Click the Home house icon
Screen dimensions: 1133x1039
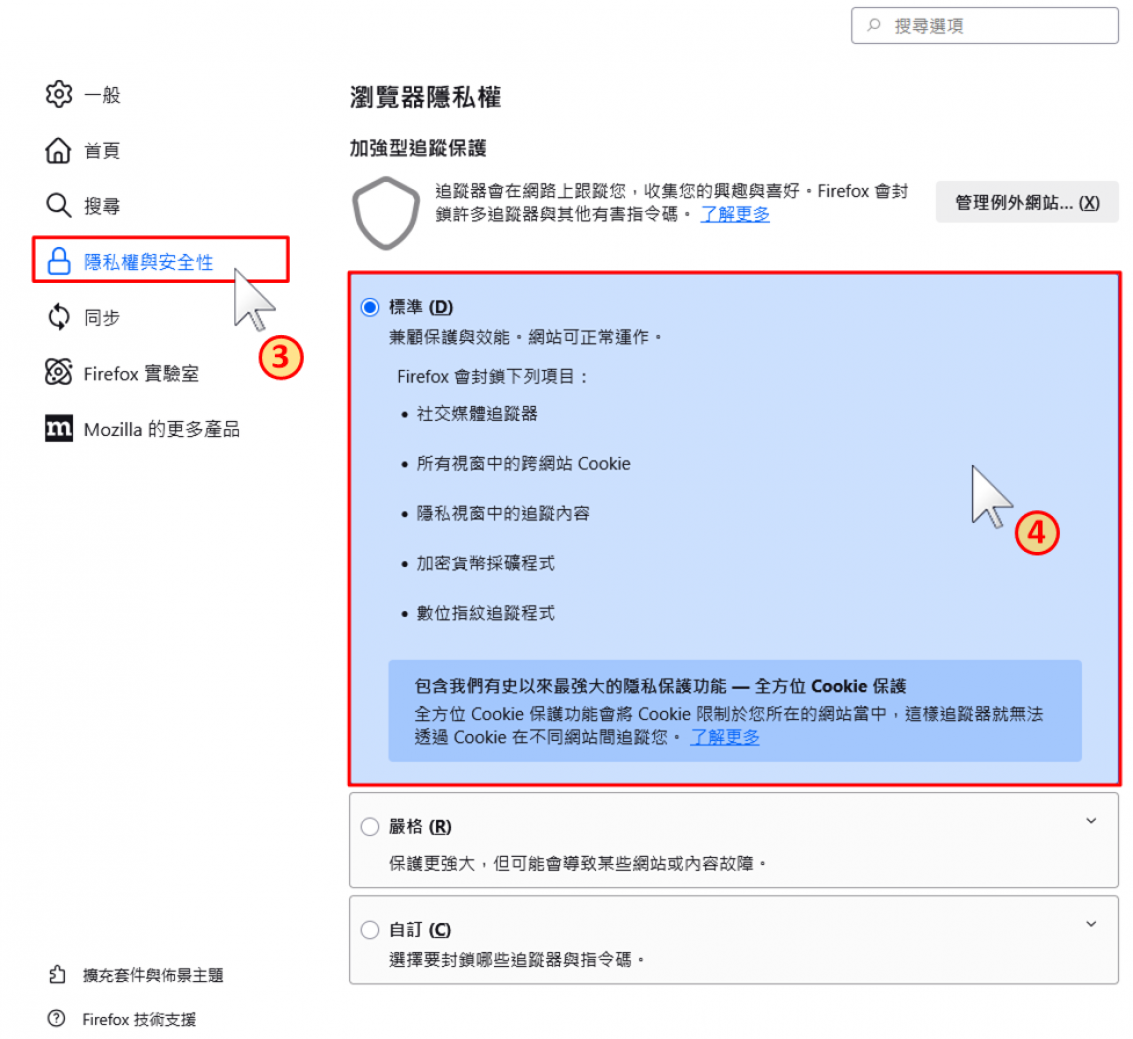click(59, 150)
